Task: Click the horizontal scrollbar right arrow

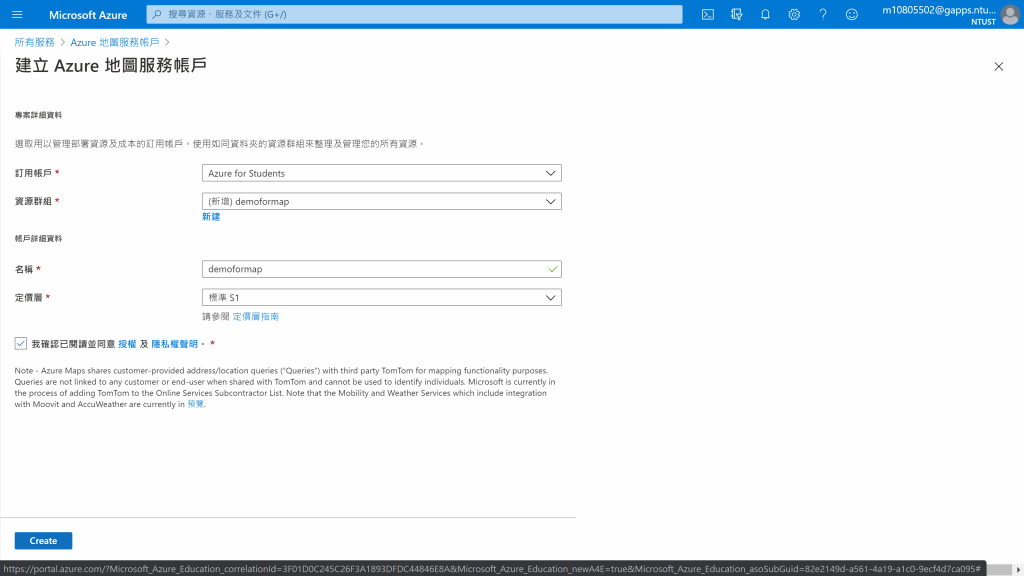Action: 1018,569
